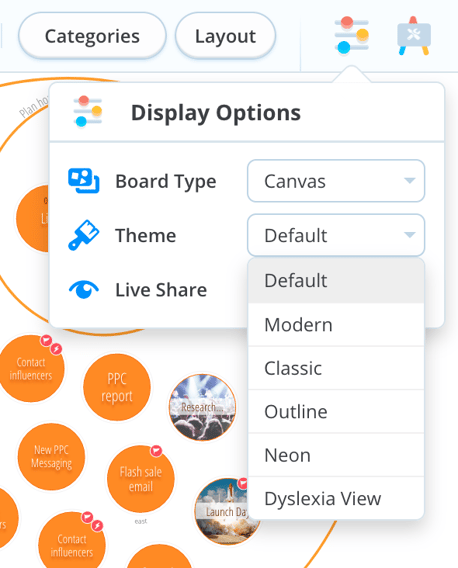This screenshot has width=458, height=568.
Task: Click flag badge on top Contact influencers bubble
Action: (x=46, y=340)
